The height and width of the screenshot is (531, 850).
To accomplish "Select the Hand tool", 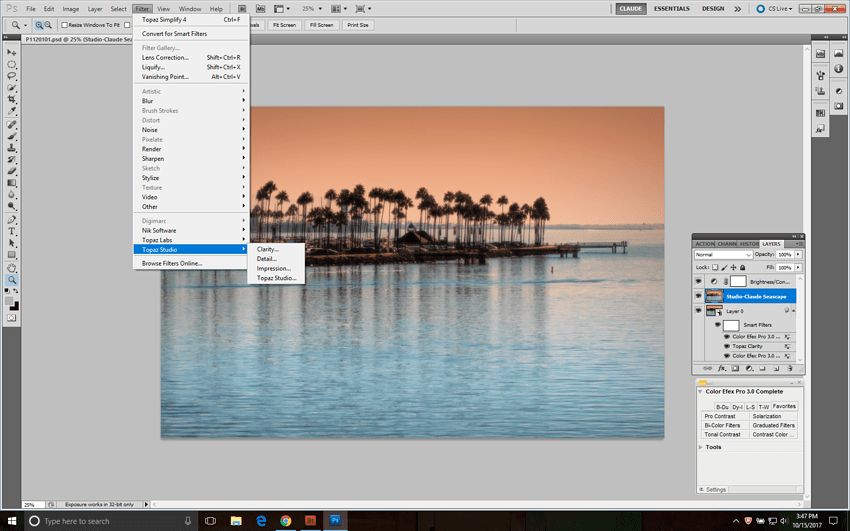I will pos(12,267).
